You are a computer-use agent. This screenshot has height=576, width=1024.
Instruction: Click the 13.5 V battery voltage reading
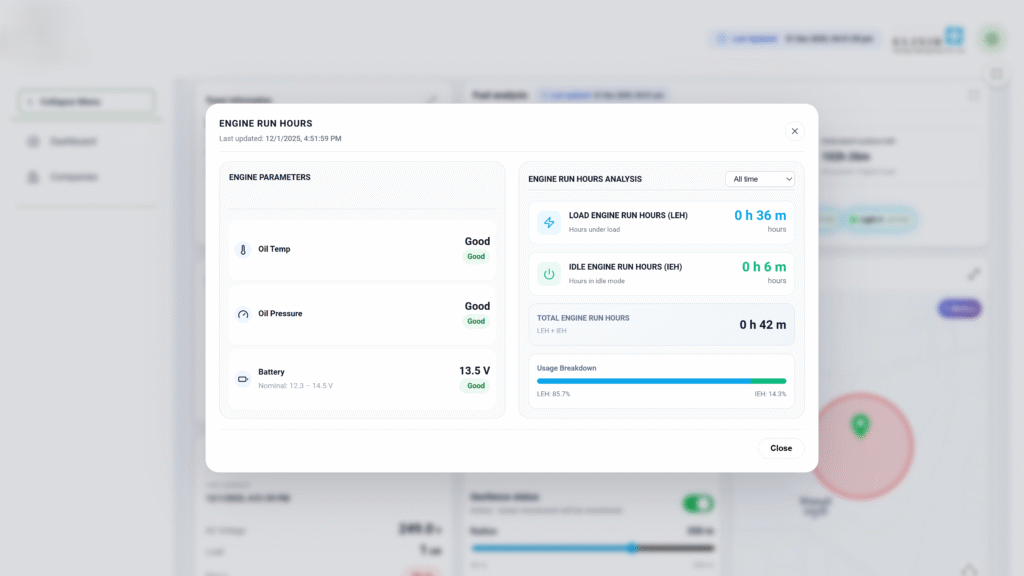474,370
